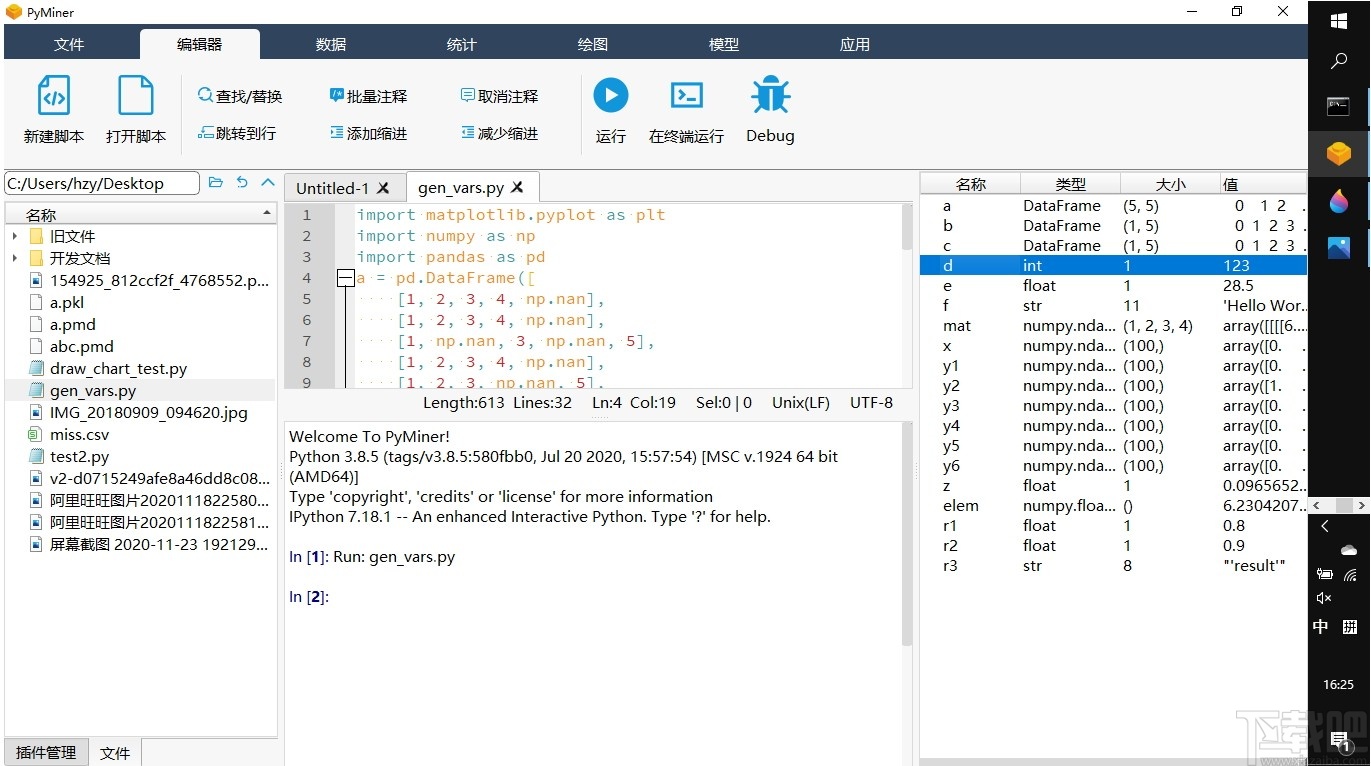Run the script in terminal (在终端运行)
Screen dimensions: 1371x766
pos(686,110)
